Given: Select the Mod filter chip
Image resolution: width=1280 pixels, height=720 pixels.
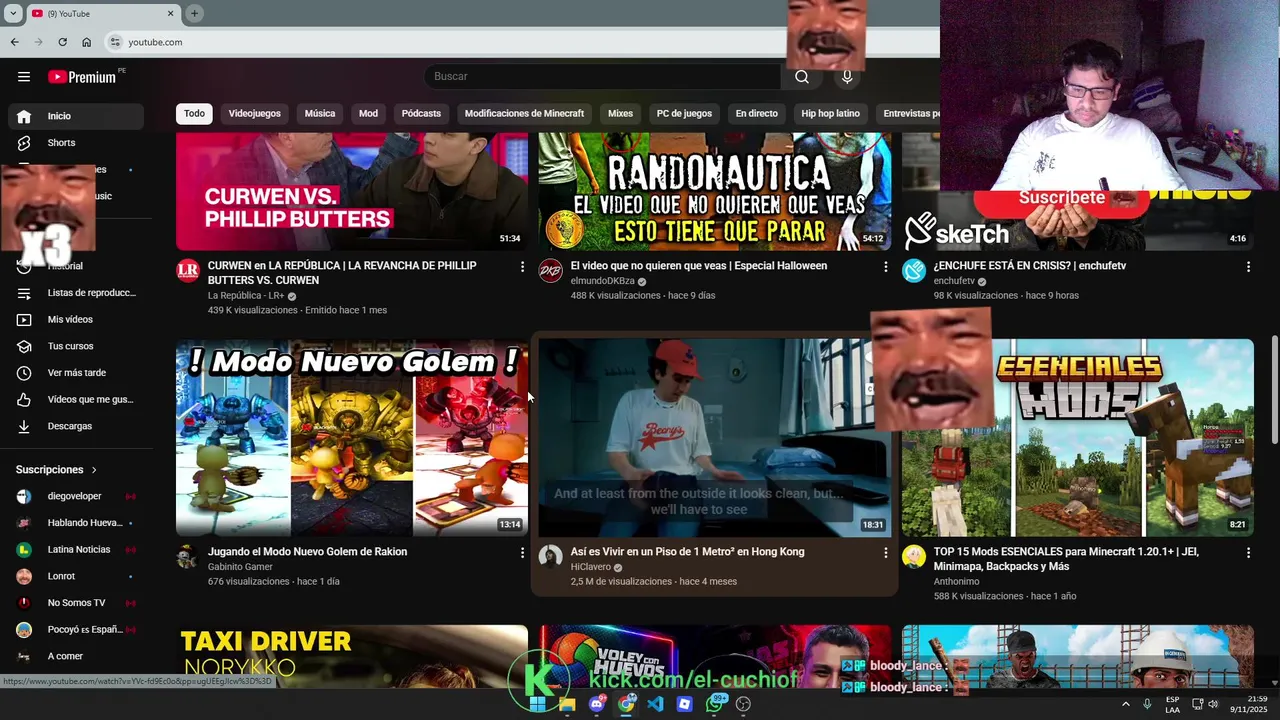Looking at the screenshot, I should tap(369, 114).
